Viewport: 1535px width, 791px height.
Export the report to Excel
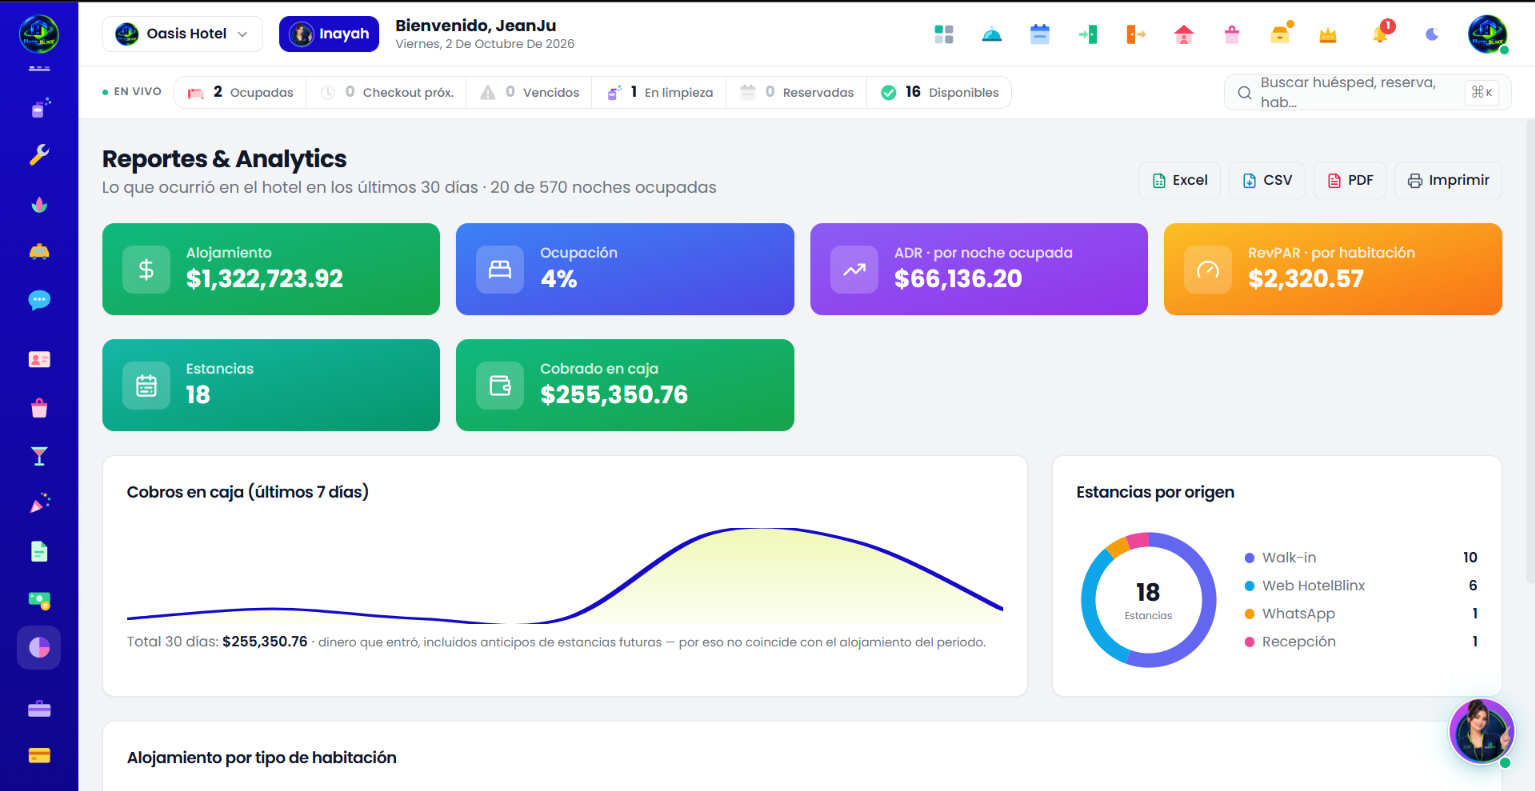coord(1180,180)
